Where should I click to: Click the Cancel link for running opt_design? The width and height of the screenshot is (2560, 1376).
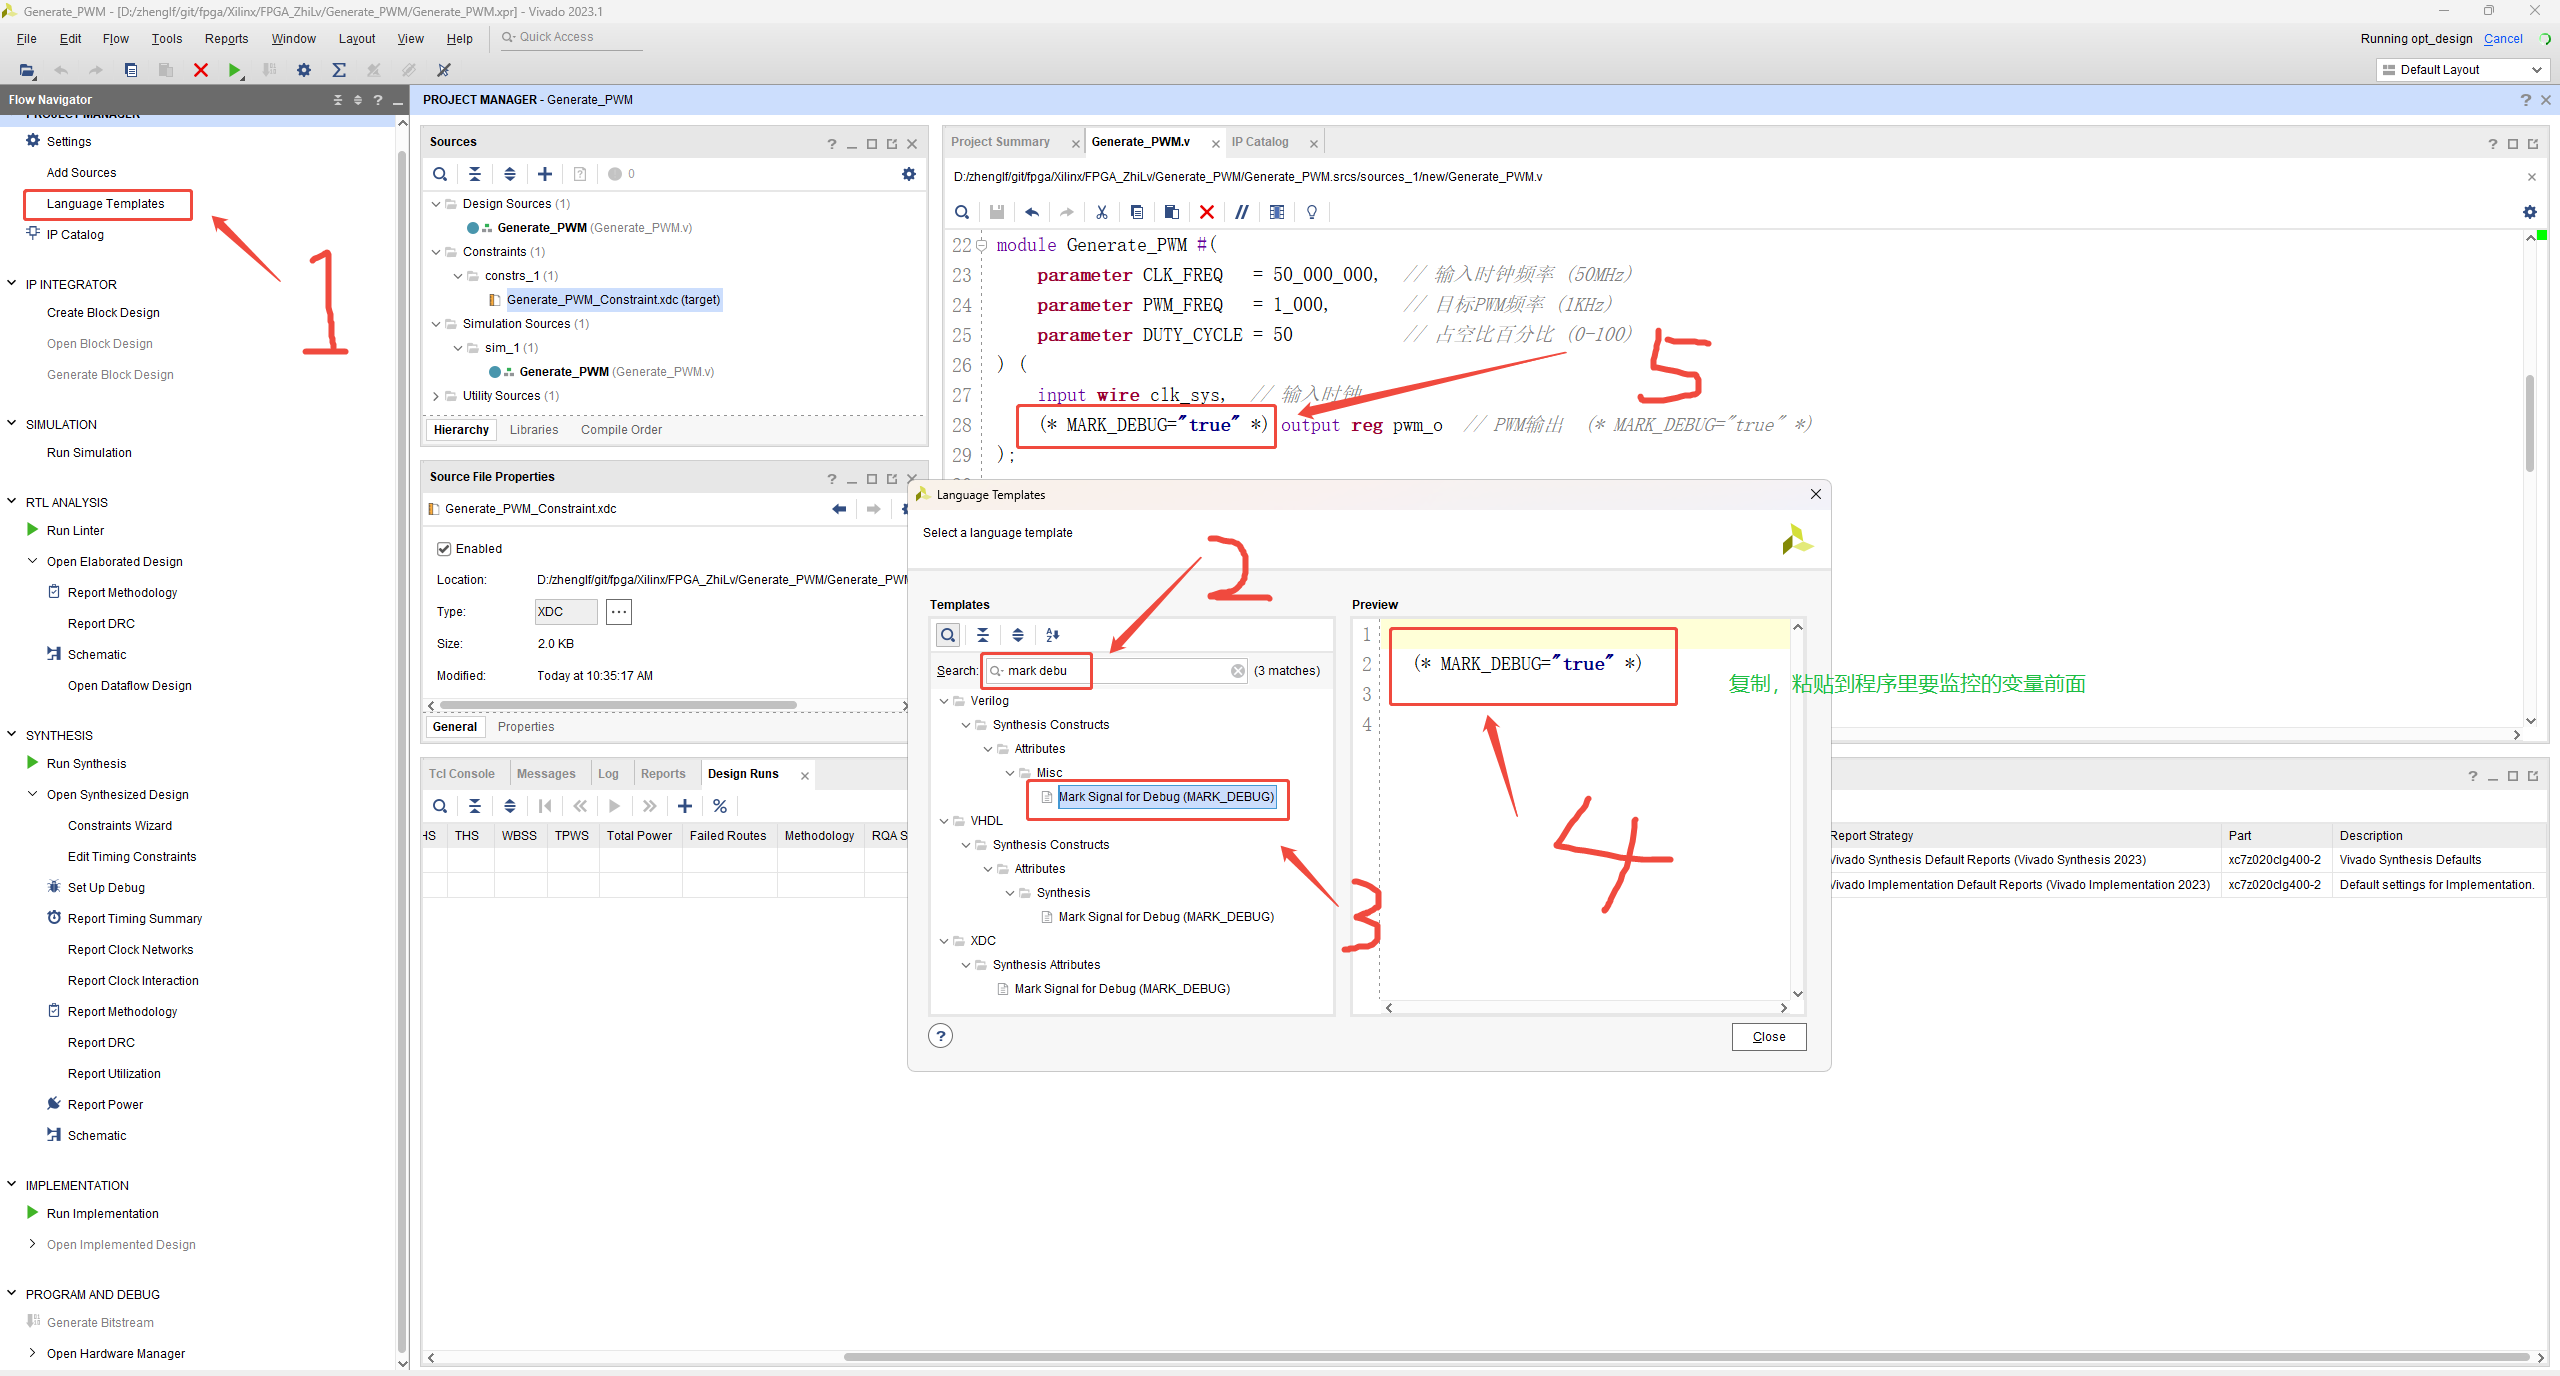pos(2503,39)
